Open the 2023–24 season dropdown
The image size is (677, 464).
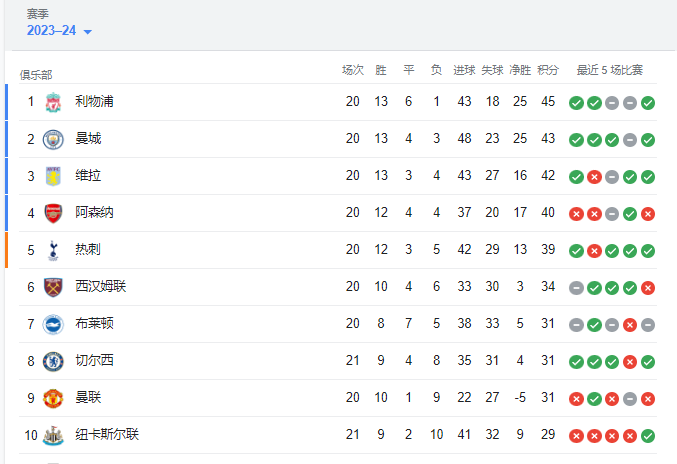coord(59,31)
